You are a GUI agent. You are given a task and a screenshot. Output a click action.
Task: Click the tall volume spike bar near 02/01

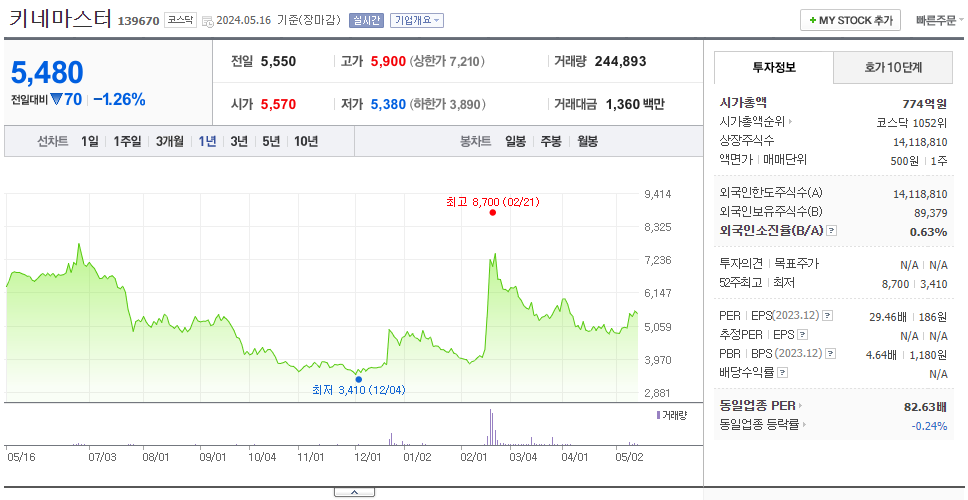(x=491, y=427)
